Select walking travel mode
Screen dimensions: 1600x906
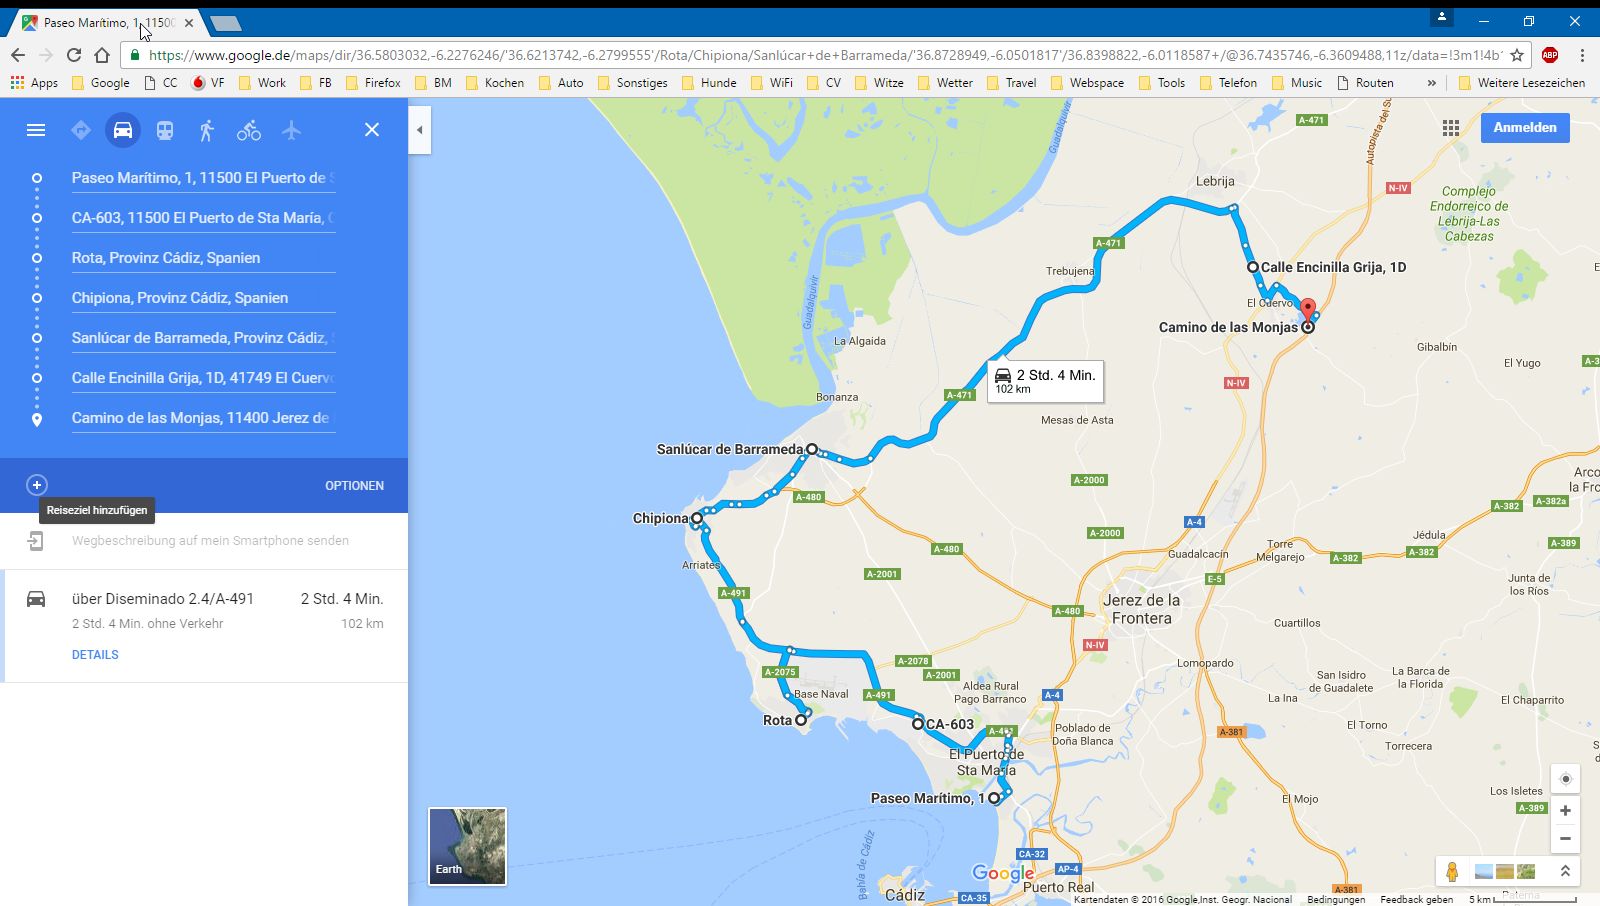point(207,130)
